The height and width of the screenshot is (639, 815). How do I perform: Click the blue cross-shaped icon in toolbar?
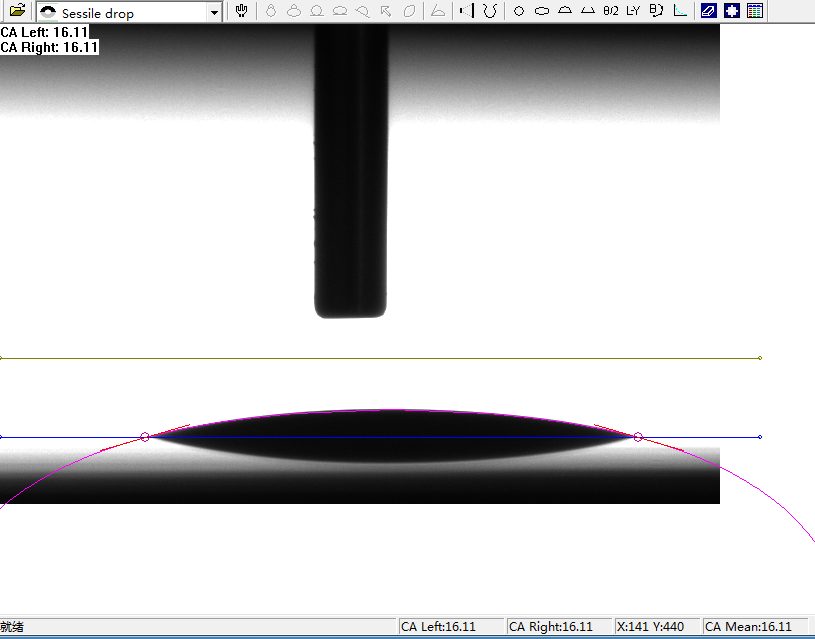coord(732,11)
